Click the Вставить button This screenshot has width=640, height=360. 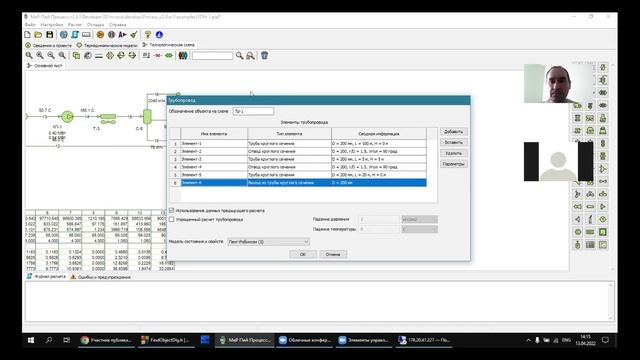click(x=453, y=142)
